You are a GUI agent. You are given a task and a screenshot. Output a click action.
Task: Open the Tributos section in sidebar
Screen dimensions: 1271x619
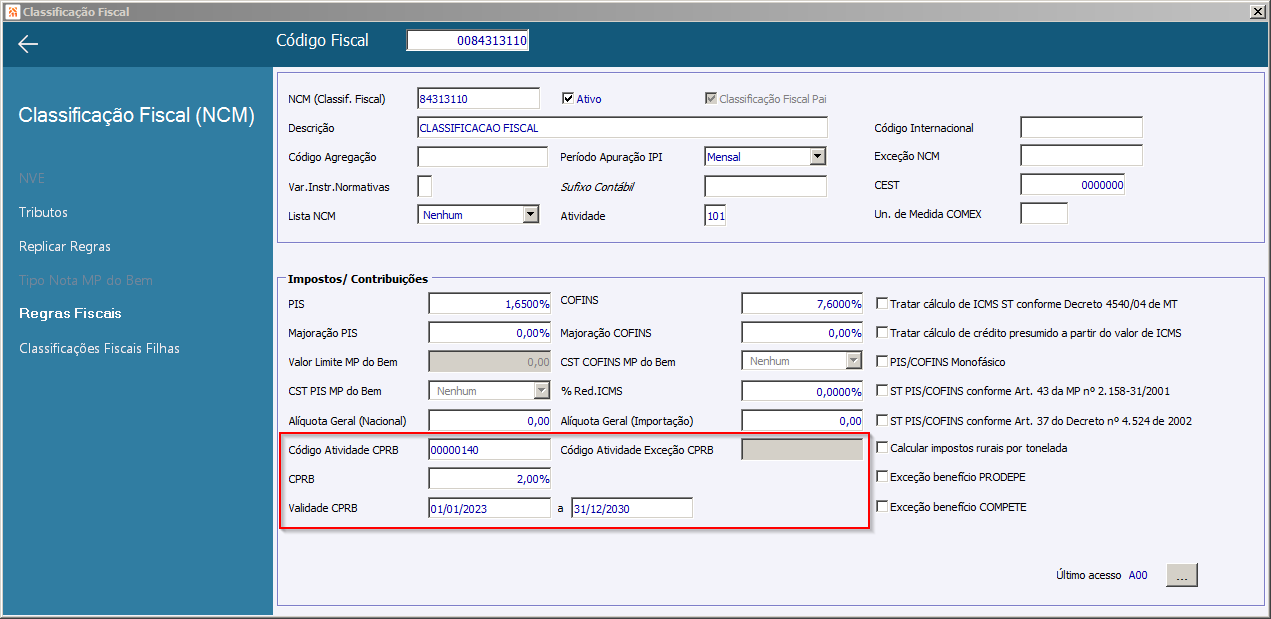pyautogui.click(x=43, y=212)
